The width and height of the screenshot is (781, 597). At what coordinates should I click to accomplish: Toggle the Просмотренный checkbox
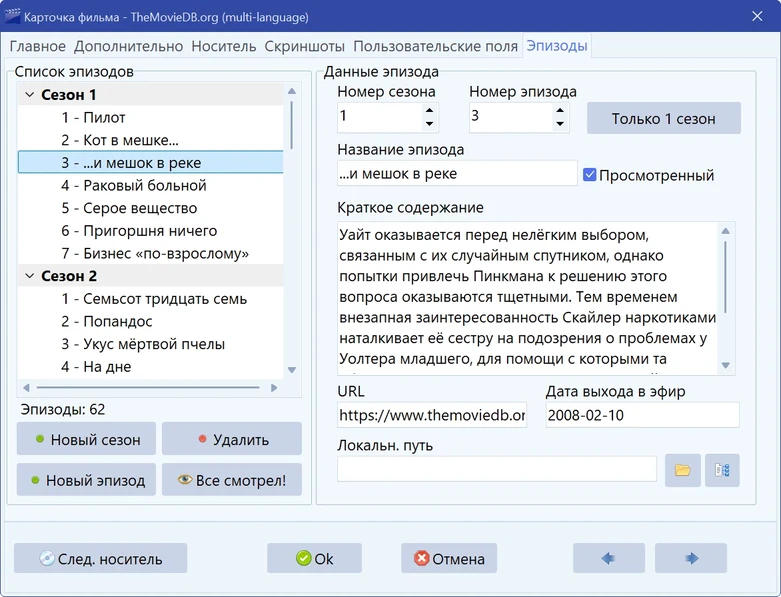pyautogui.click(x=589, y=175)
